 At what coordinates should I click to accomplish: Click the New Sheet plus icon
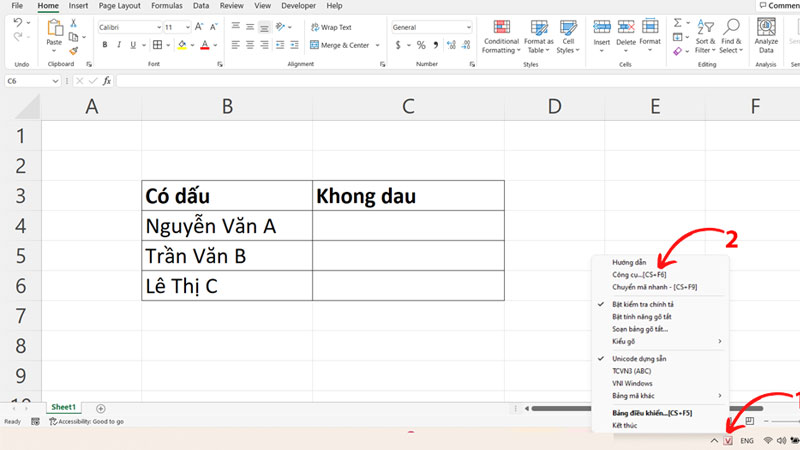coord(101,409)
